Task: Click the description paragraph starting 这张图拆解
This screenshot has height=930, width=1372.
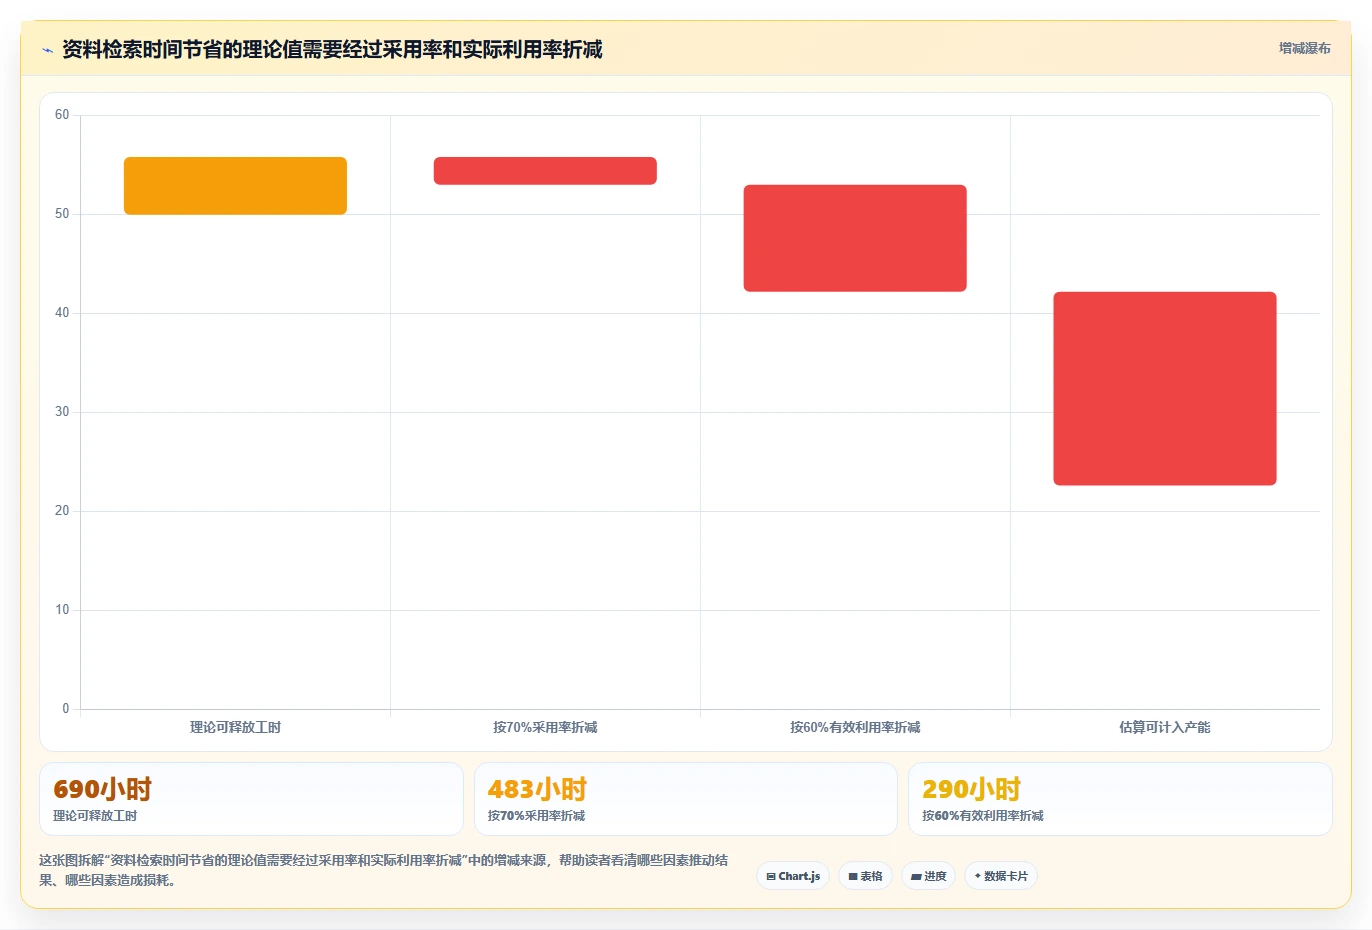Action: click(x=384, y=870)
